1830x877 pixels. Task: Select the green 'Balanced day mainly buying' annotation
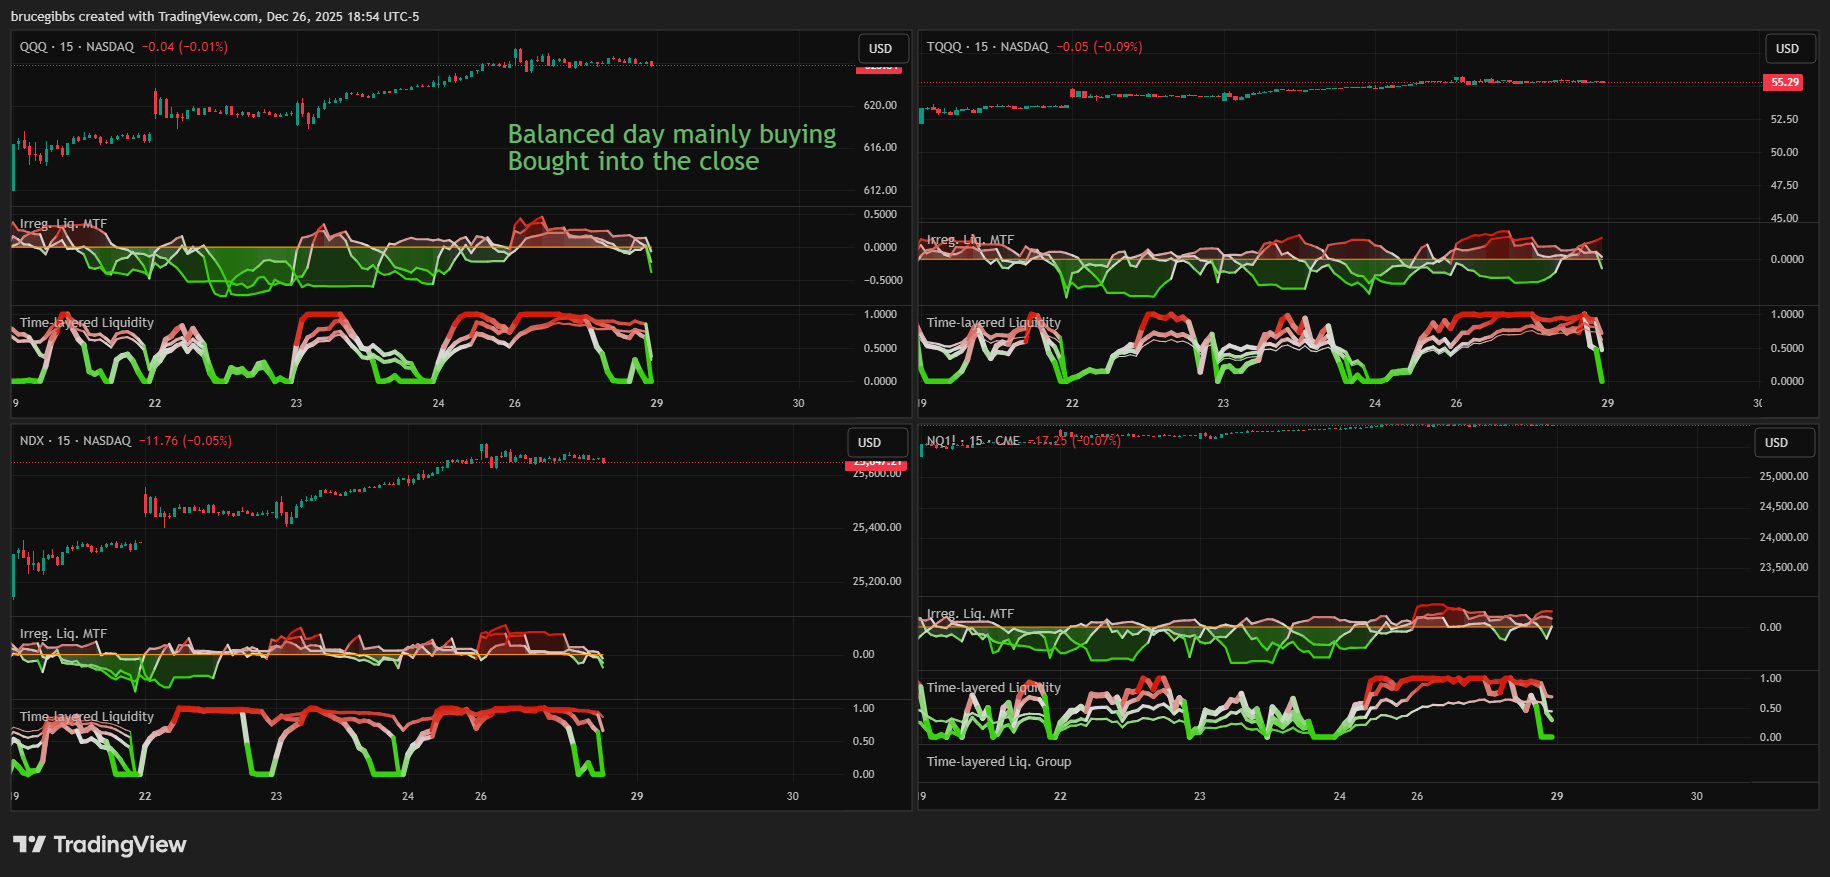(671, 135)
